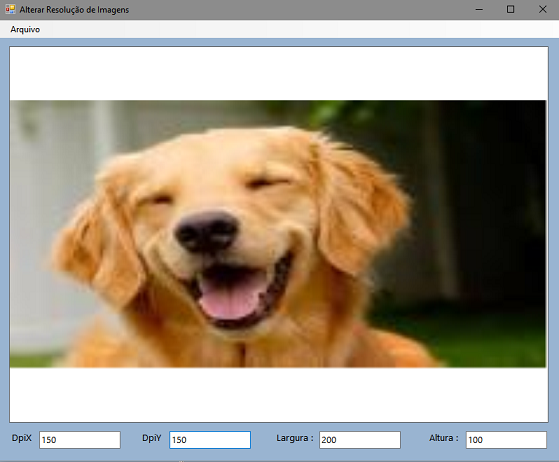Click the blank white area above the photo

[279, 73]
